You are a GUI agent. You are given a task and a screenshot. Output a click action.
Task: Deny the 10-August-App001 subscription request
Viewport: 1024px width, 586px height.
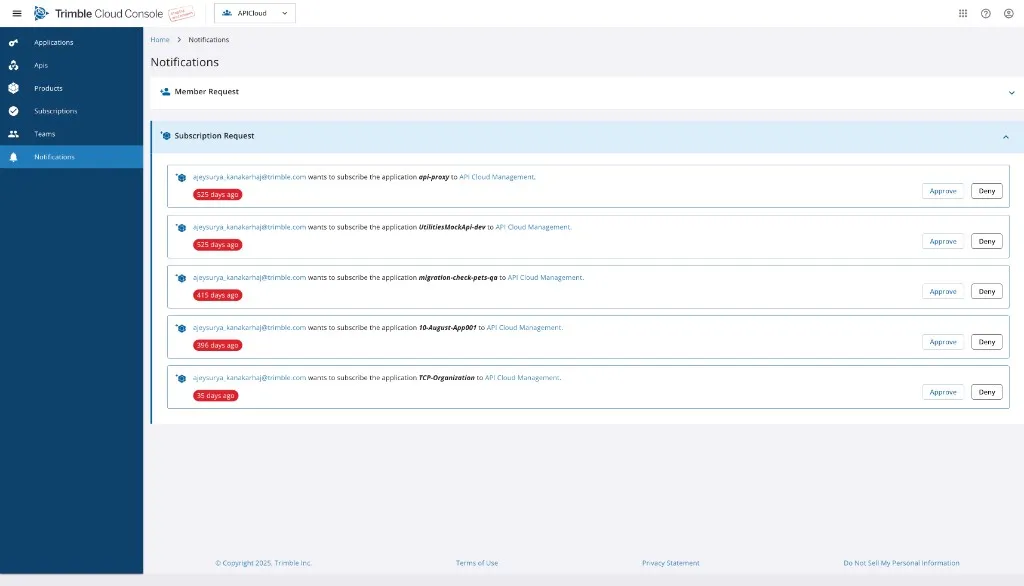[x=987, y=342]
